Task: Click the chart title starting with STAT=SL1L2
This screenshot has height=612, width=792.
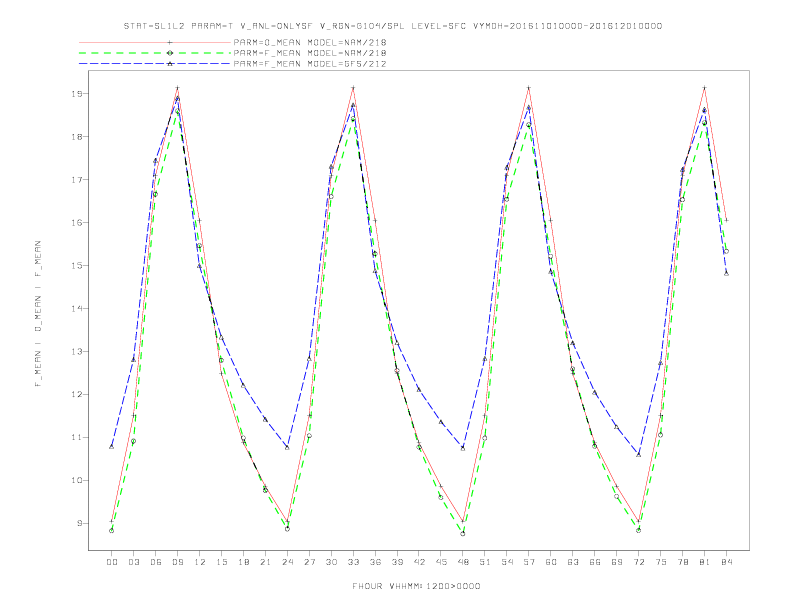Action: (392, 26)
